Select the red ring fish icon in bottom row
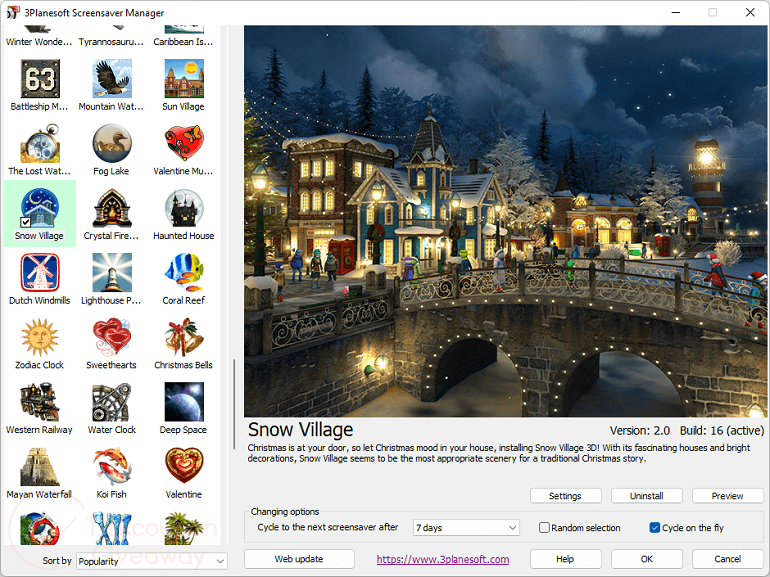This screenshot has height=577, width=770. (40, 528)
